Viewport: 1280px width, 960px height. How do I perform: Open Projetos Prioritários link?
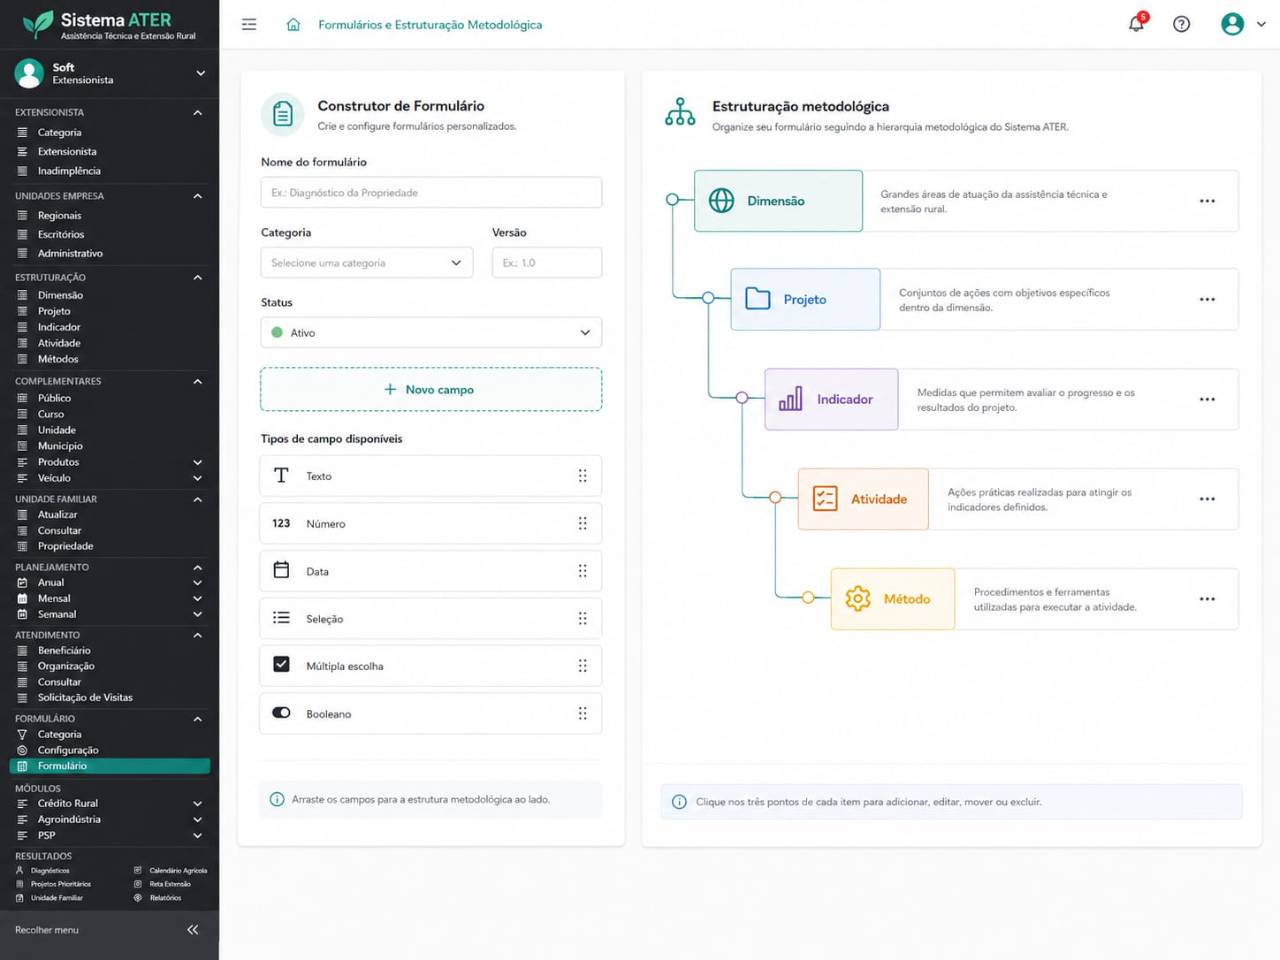[60, 884]
